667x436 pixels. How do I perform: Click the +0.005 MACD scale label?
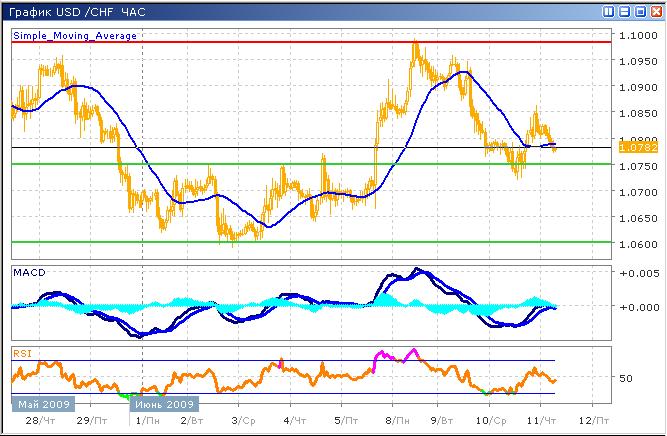pyautogui.click(x=637, y=273)
